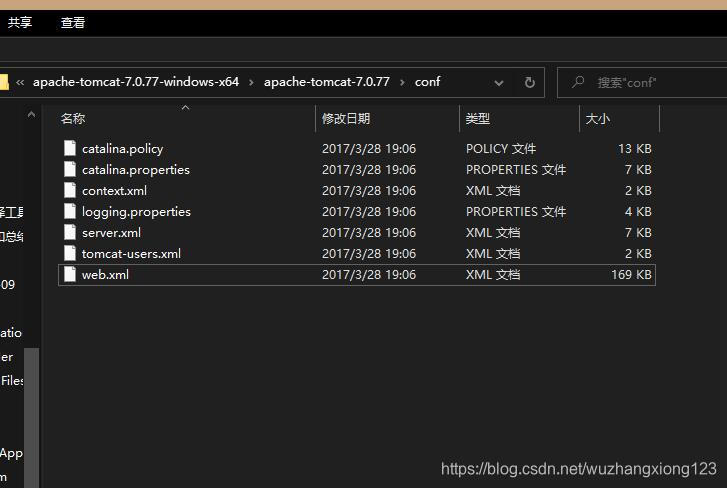
Task: Select the server.xml file name
Action: pos(111,233)
